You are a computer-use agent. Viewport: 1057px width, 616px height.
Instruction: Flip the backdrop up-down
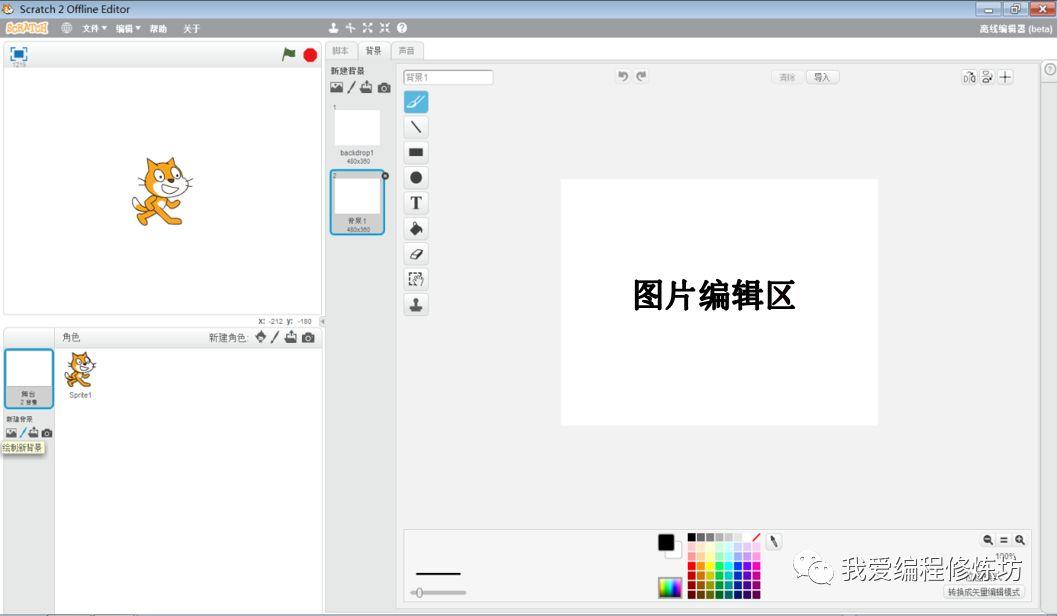pyautogui.click(x=987, y=77)
